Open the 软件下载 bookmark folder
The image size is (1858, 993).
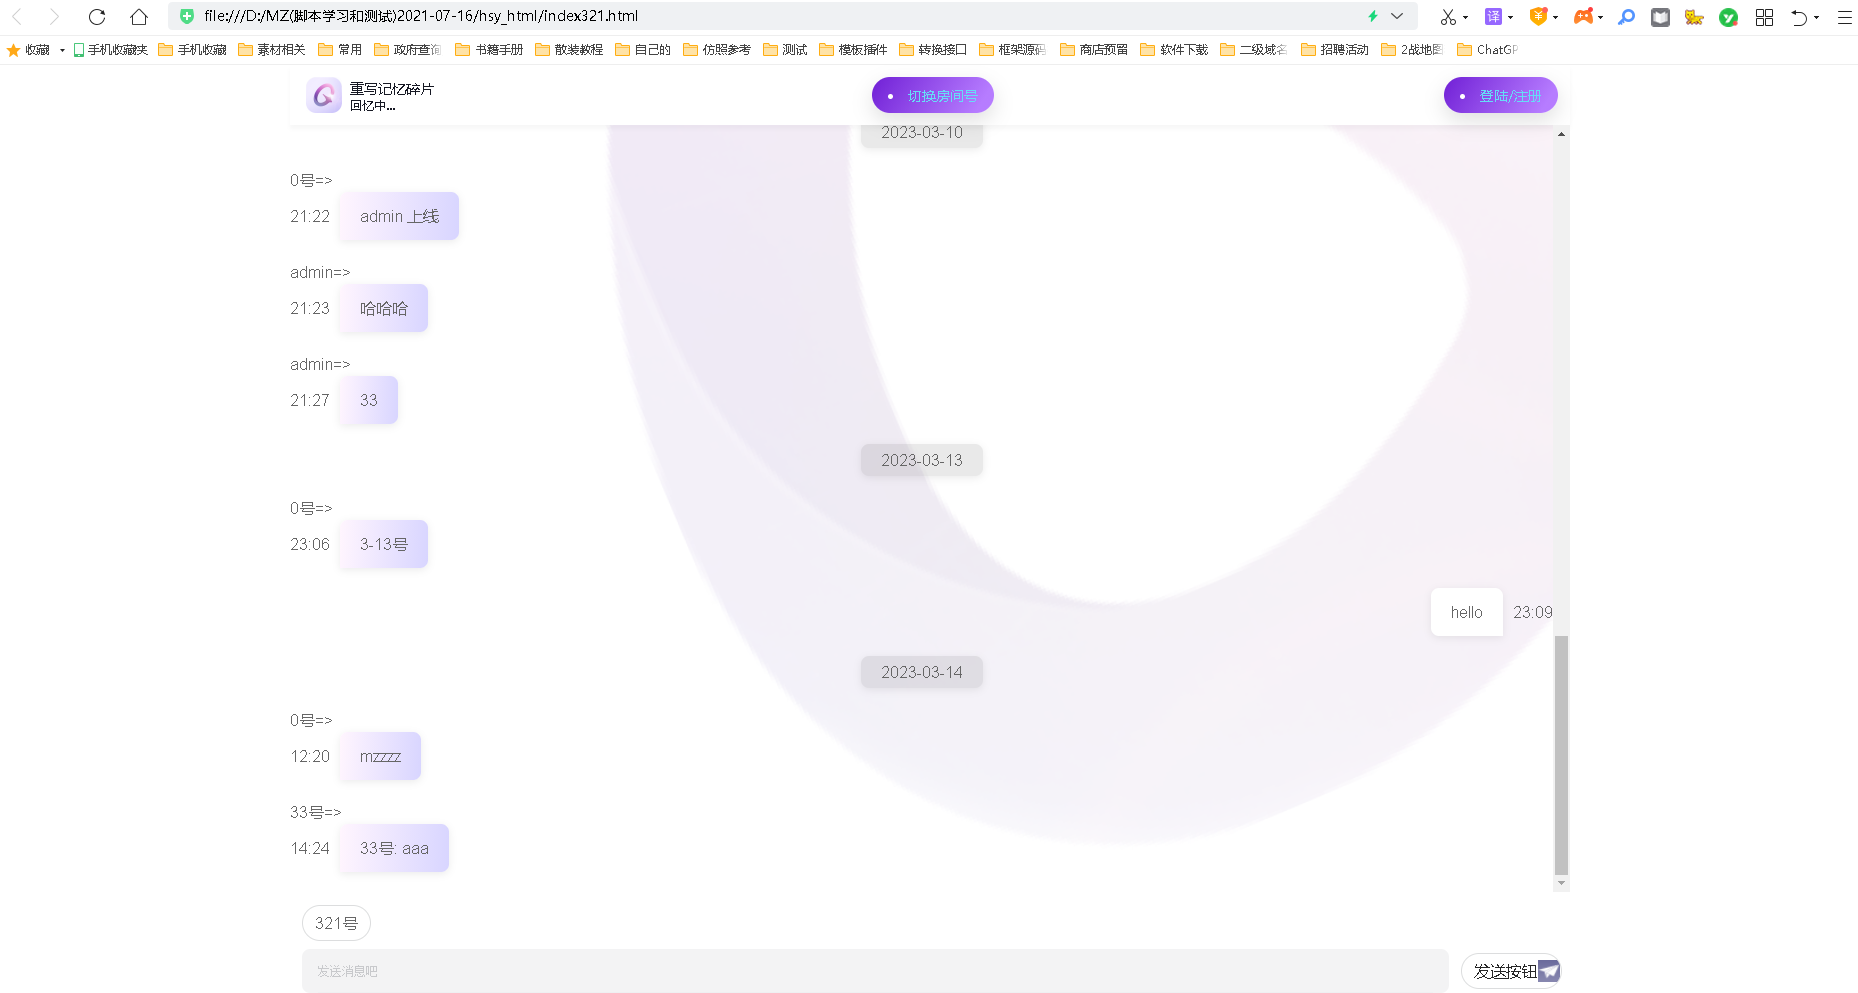(x=1174, y=50)
